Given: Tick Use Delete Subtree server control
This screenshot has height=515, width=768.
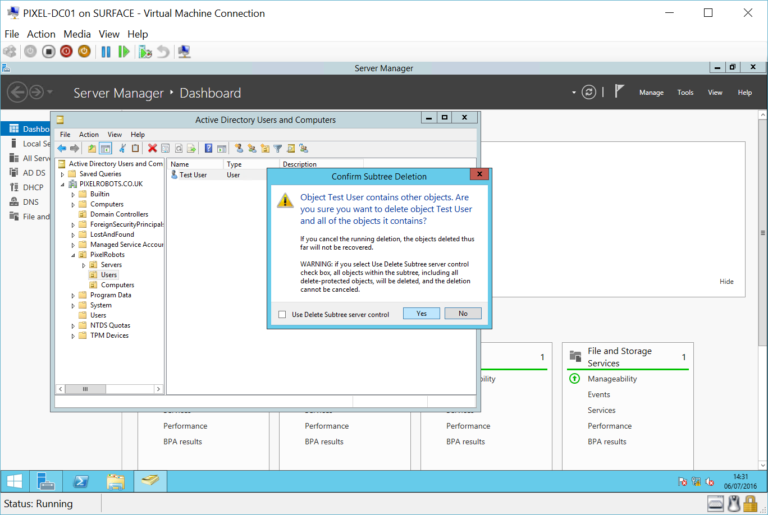Looking at the screenshot, I should [282, 315].
